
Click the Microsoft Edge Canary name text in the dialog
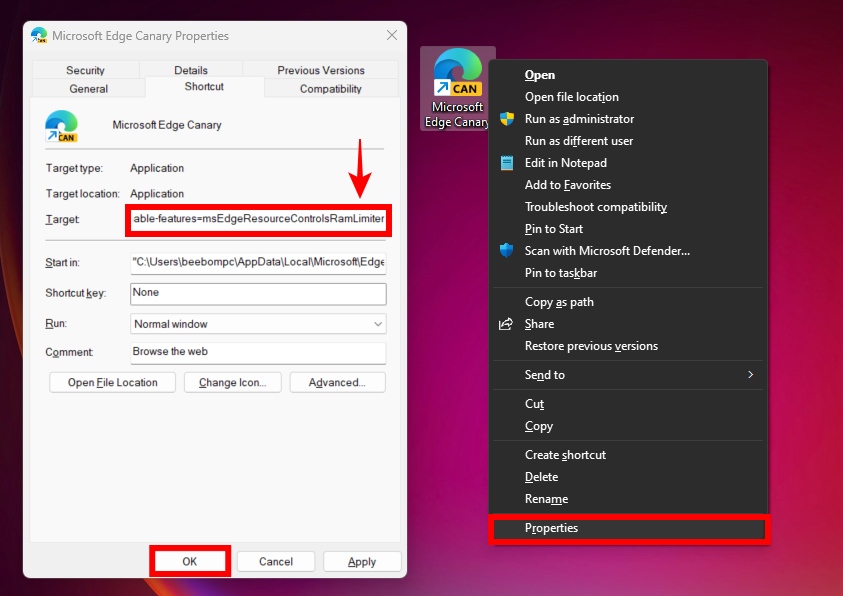click(167, 125)
